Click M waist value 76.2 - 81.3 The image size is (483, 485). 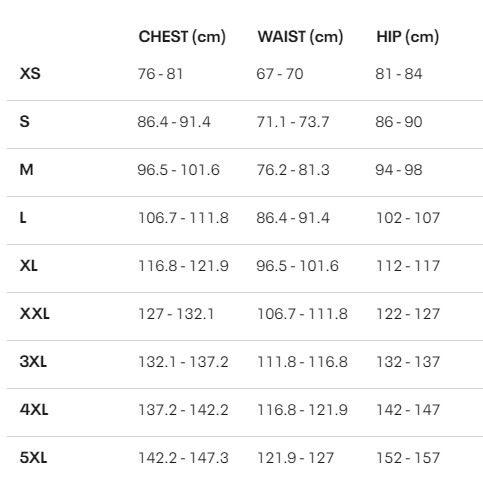(293, 170)
